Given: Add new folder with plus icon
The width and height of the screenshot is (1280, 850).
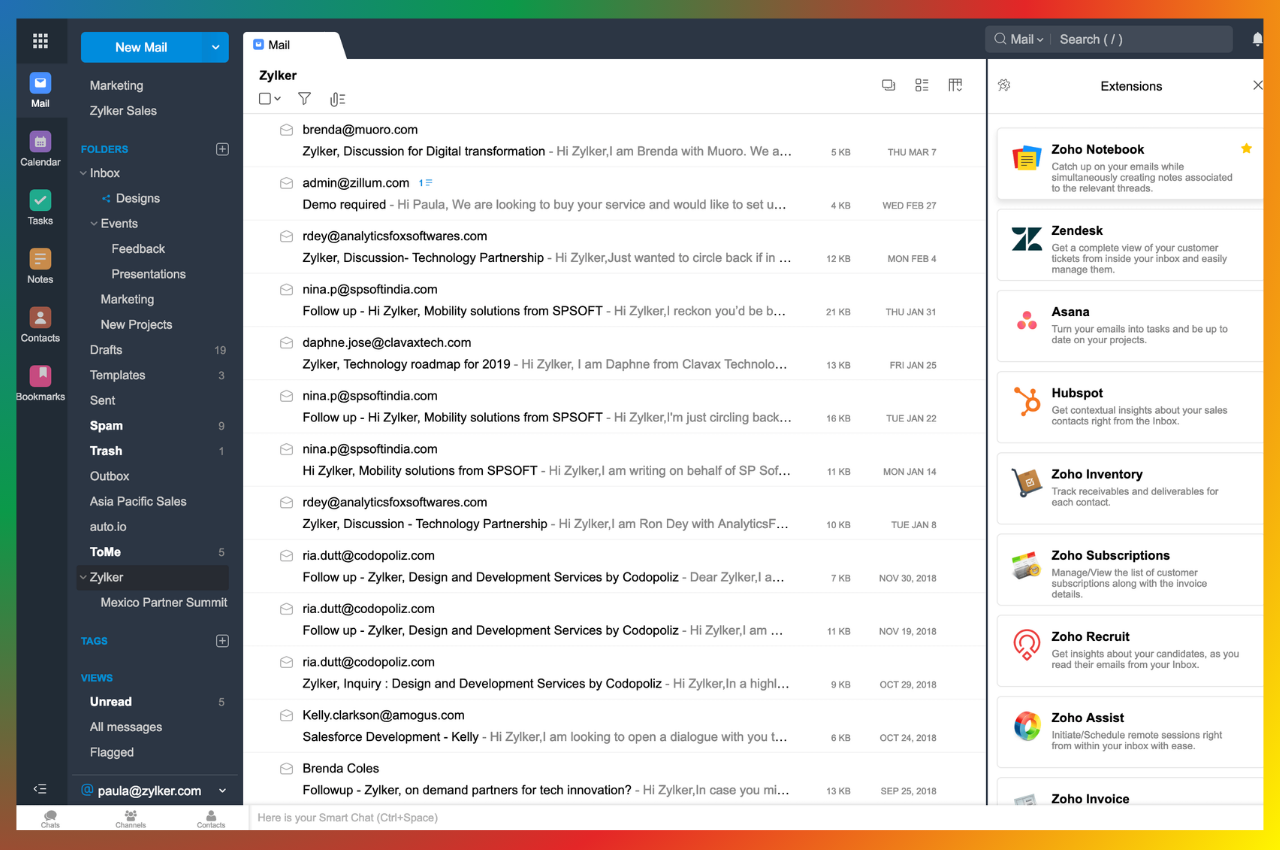Looking at the screenshot, I should [222, 149].
